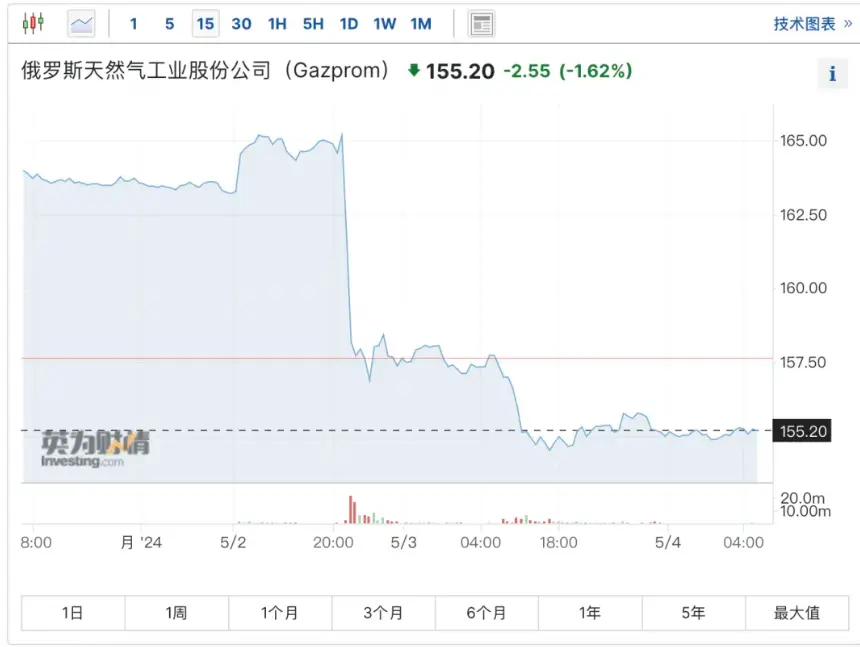Screen dimensions: 860x647
Task: Choose the 30 minute interval
Action: [241, 23]
